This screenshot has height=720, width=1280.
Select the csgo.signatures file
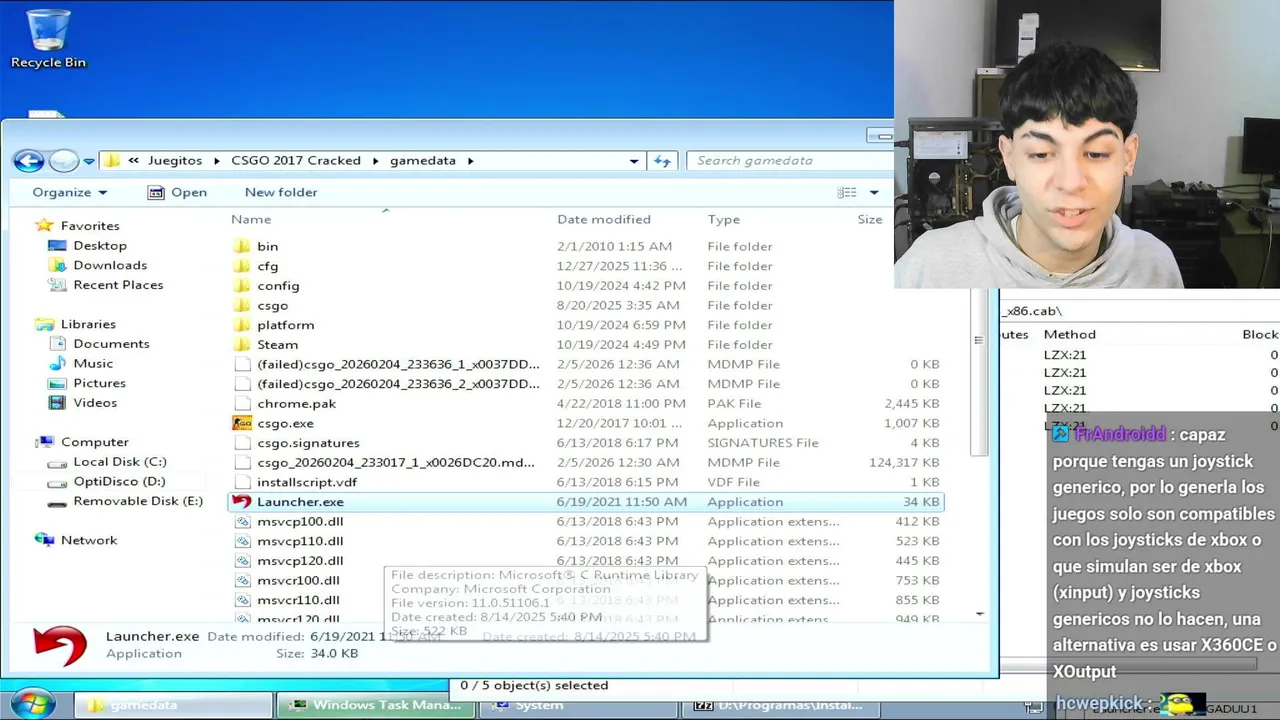pyautogui.click(x=308, y=443)
